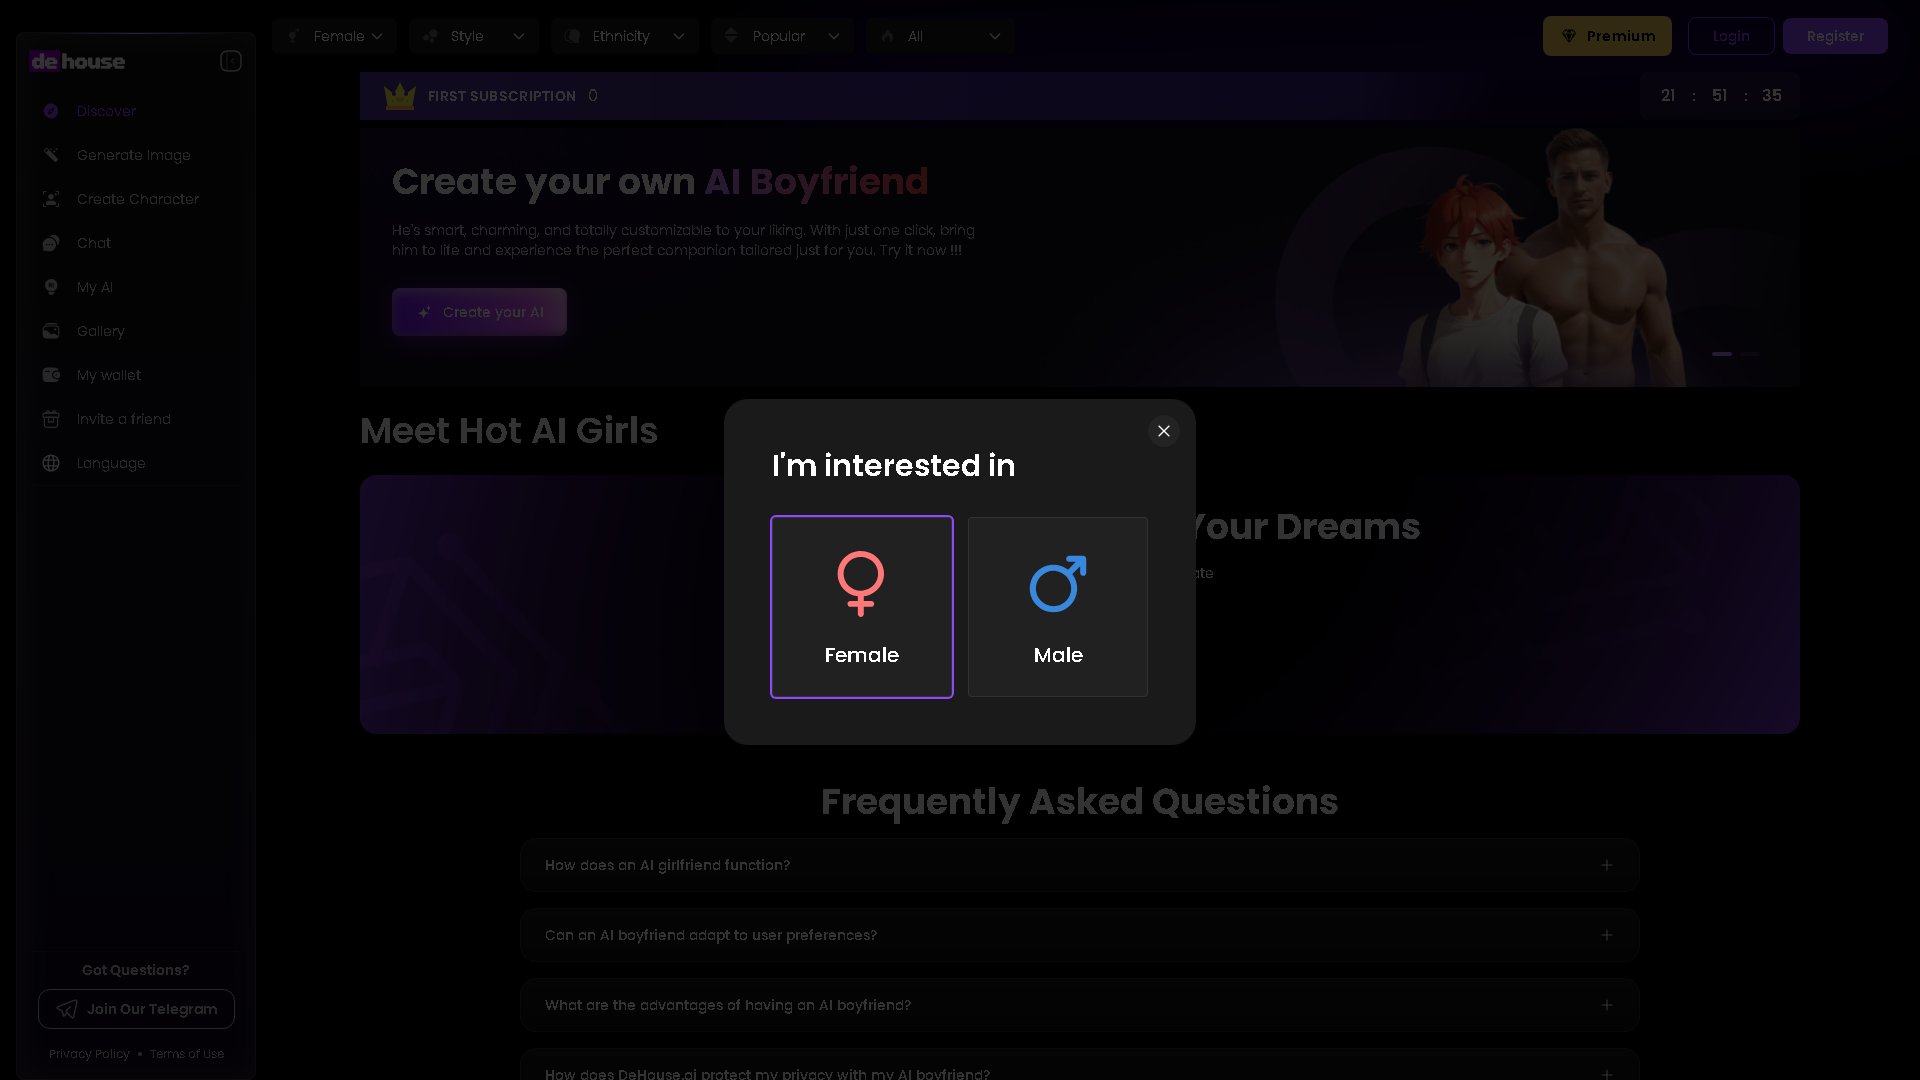Click the Gallery picture icon
The height and width of the screenshot is (1080, 1920).
51,331
